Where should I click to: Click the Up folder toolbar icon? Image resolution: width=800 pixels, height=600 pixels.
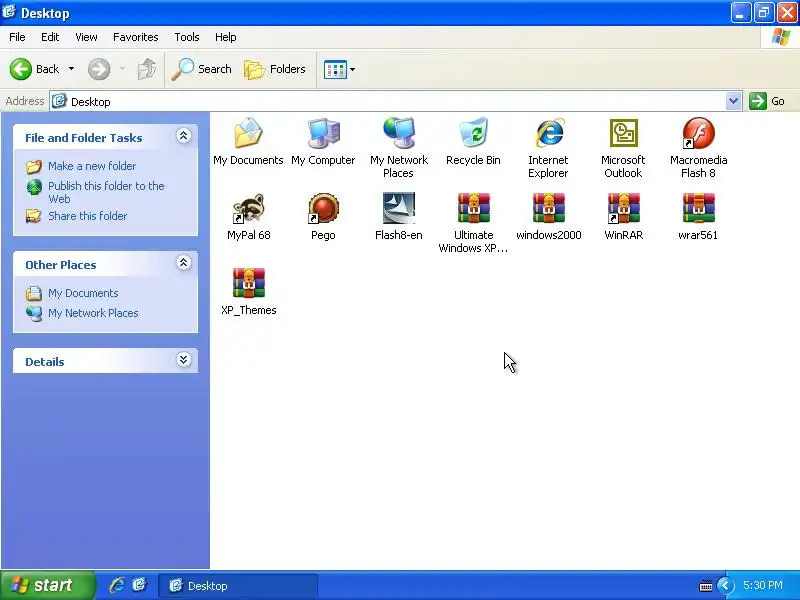pos(146,69)
